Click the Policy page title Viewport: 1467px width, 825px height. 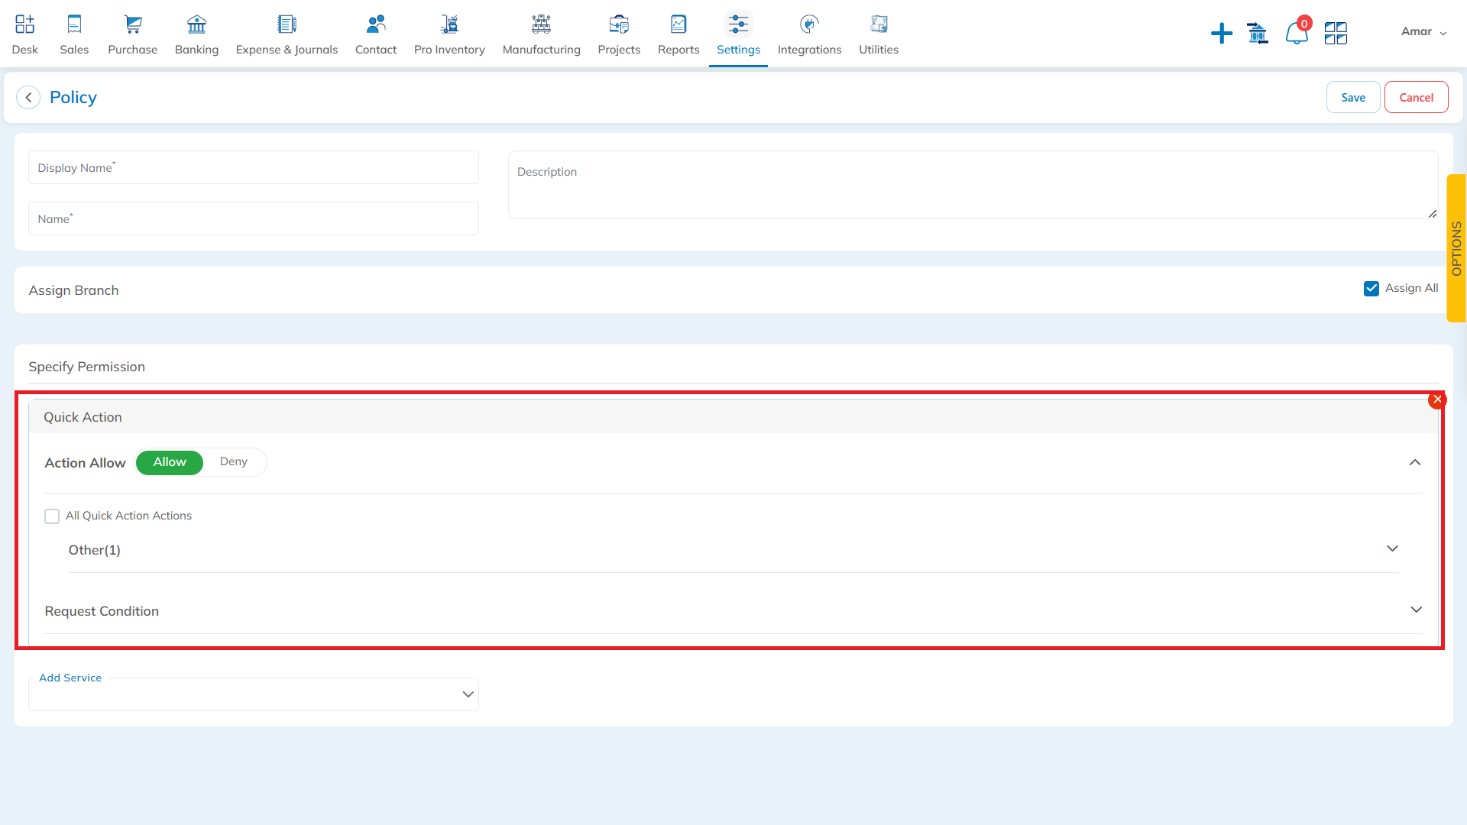(x=73, y=97)
